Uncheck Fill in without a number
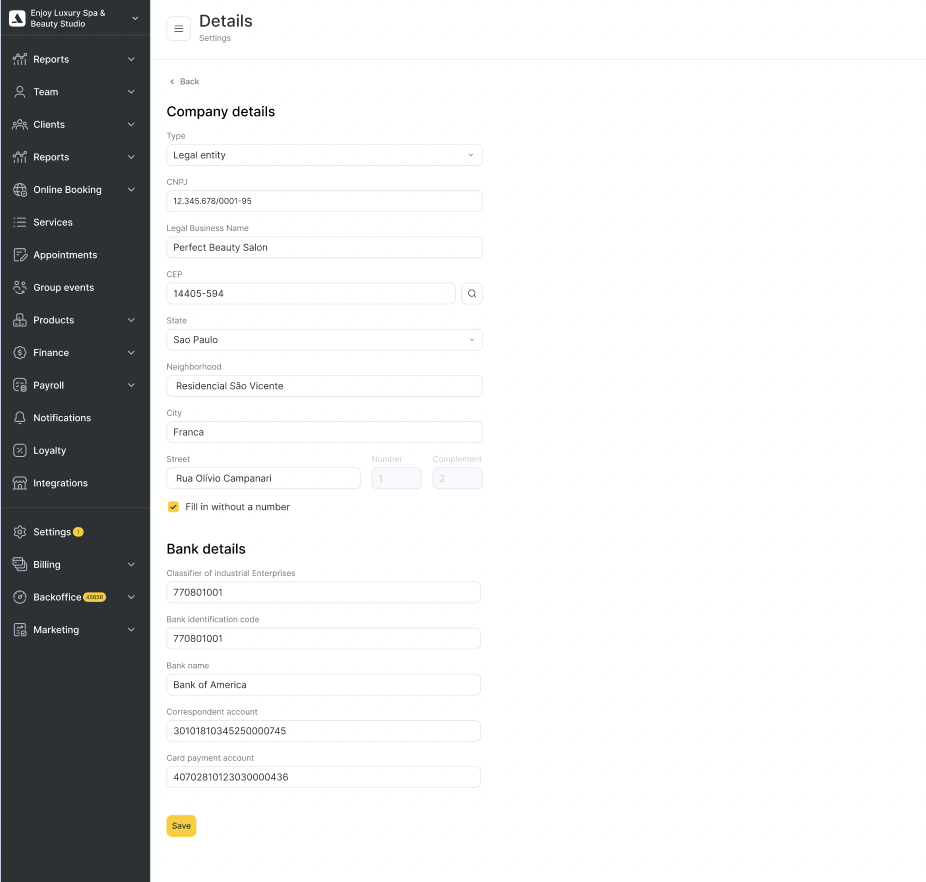This screenshot has width=926, height=882. [x=173, y=507]
